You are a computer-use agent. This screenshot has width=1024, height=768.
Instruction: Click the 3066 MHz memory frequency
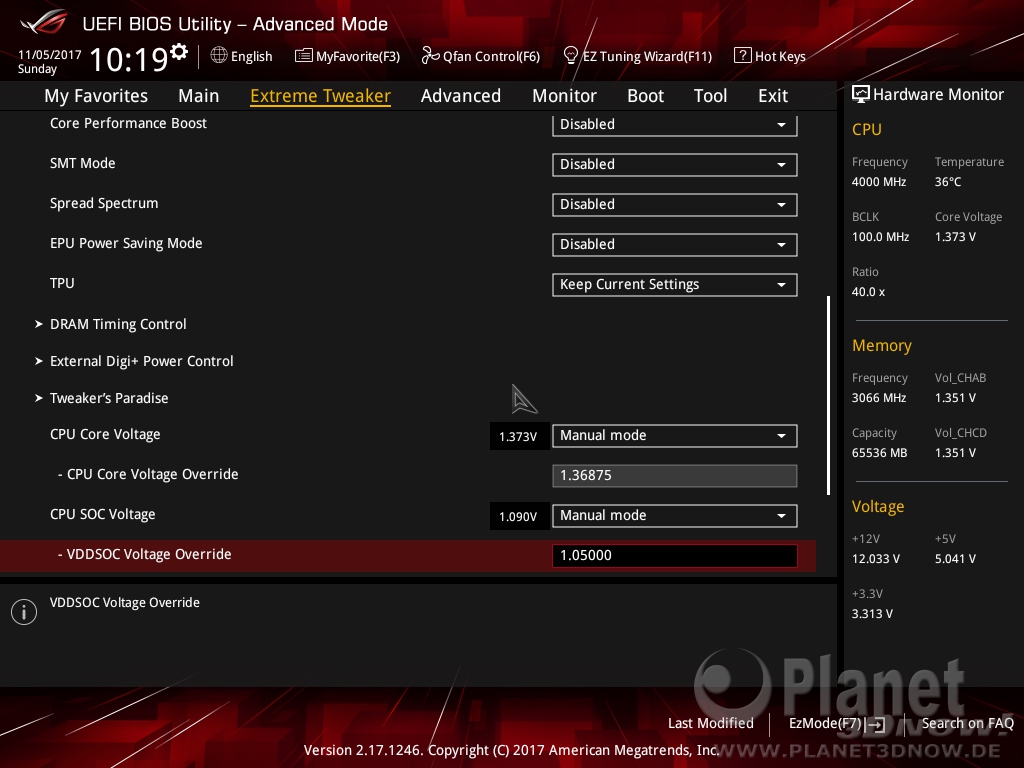[x=879, y=398]
